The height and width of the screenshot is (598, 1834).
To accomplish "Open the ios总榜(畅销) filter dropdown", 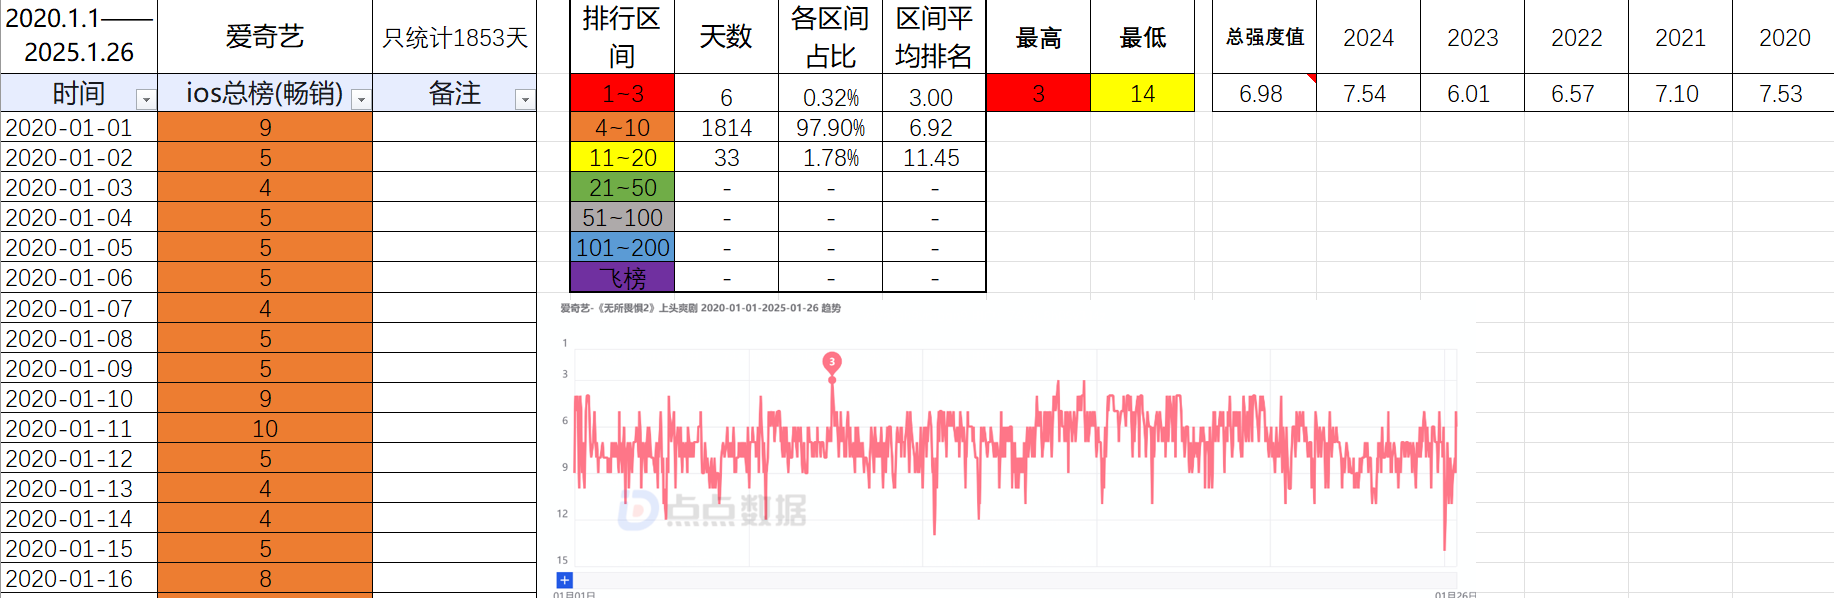I will pos(361,99).
